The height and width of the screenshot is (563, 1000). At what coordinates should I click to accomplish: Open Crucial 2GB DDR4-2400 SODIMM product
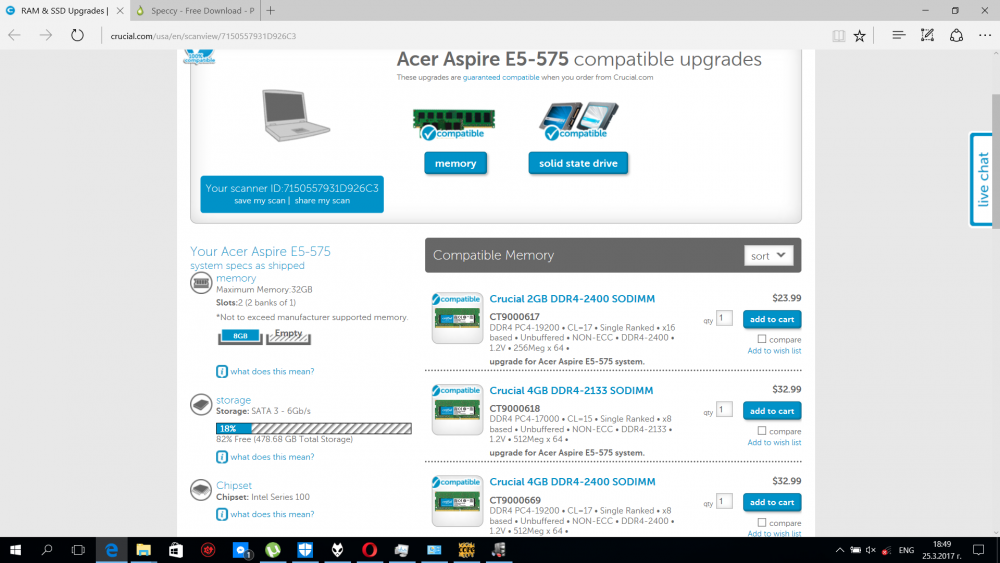pos(572,298)
